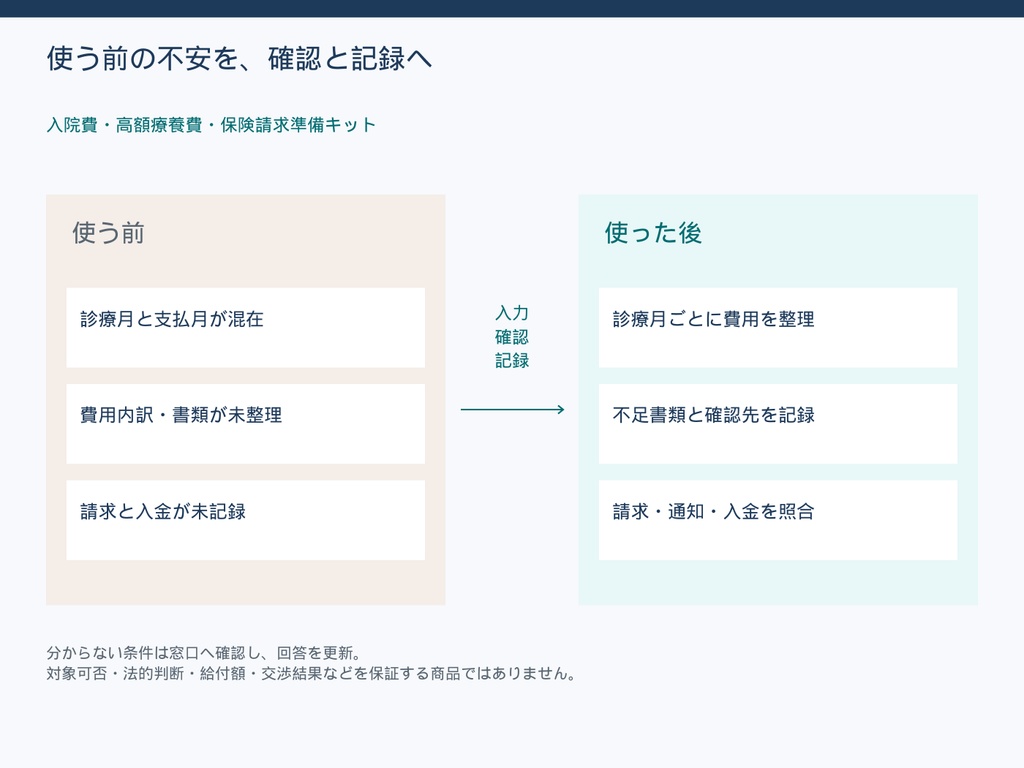Select the card 診療月ごとに費用を整理
The width and height of the screenshot is (1024, 768).
pos(778,328)
